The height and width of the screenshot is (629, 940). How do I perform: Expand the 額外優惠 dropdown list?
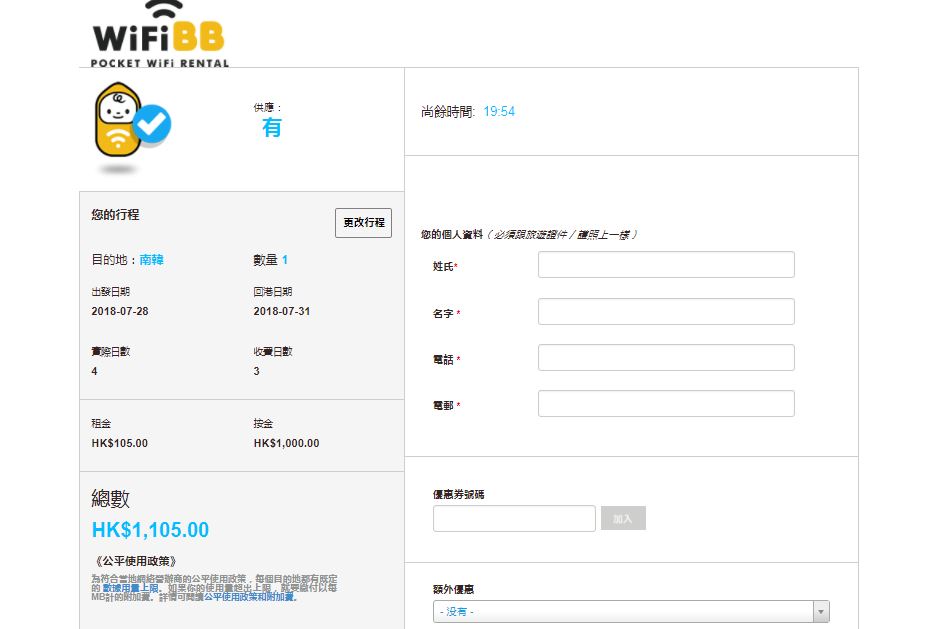(622, 612)
